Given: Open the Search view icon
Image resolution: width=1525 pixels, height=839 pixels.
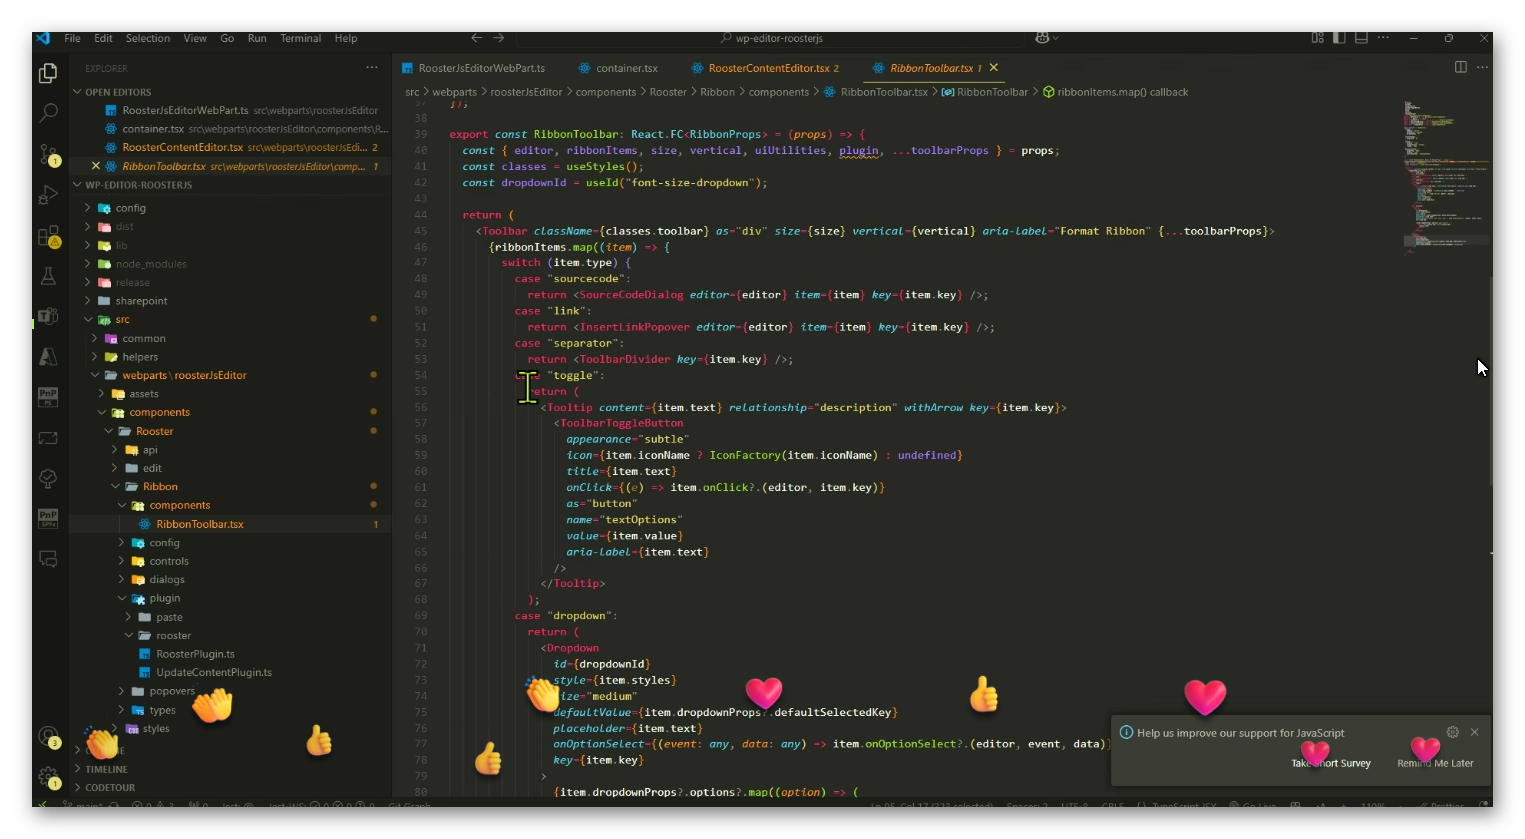Looking at the screenshot, I should (x=48, y=113).
